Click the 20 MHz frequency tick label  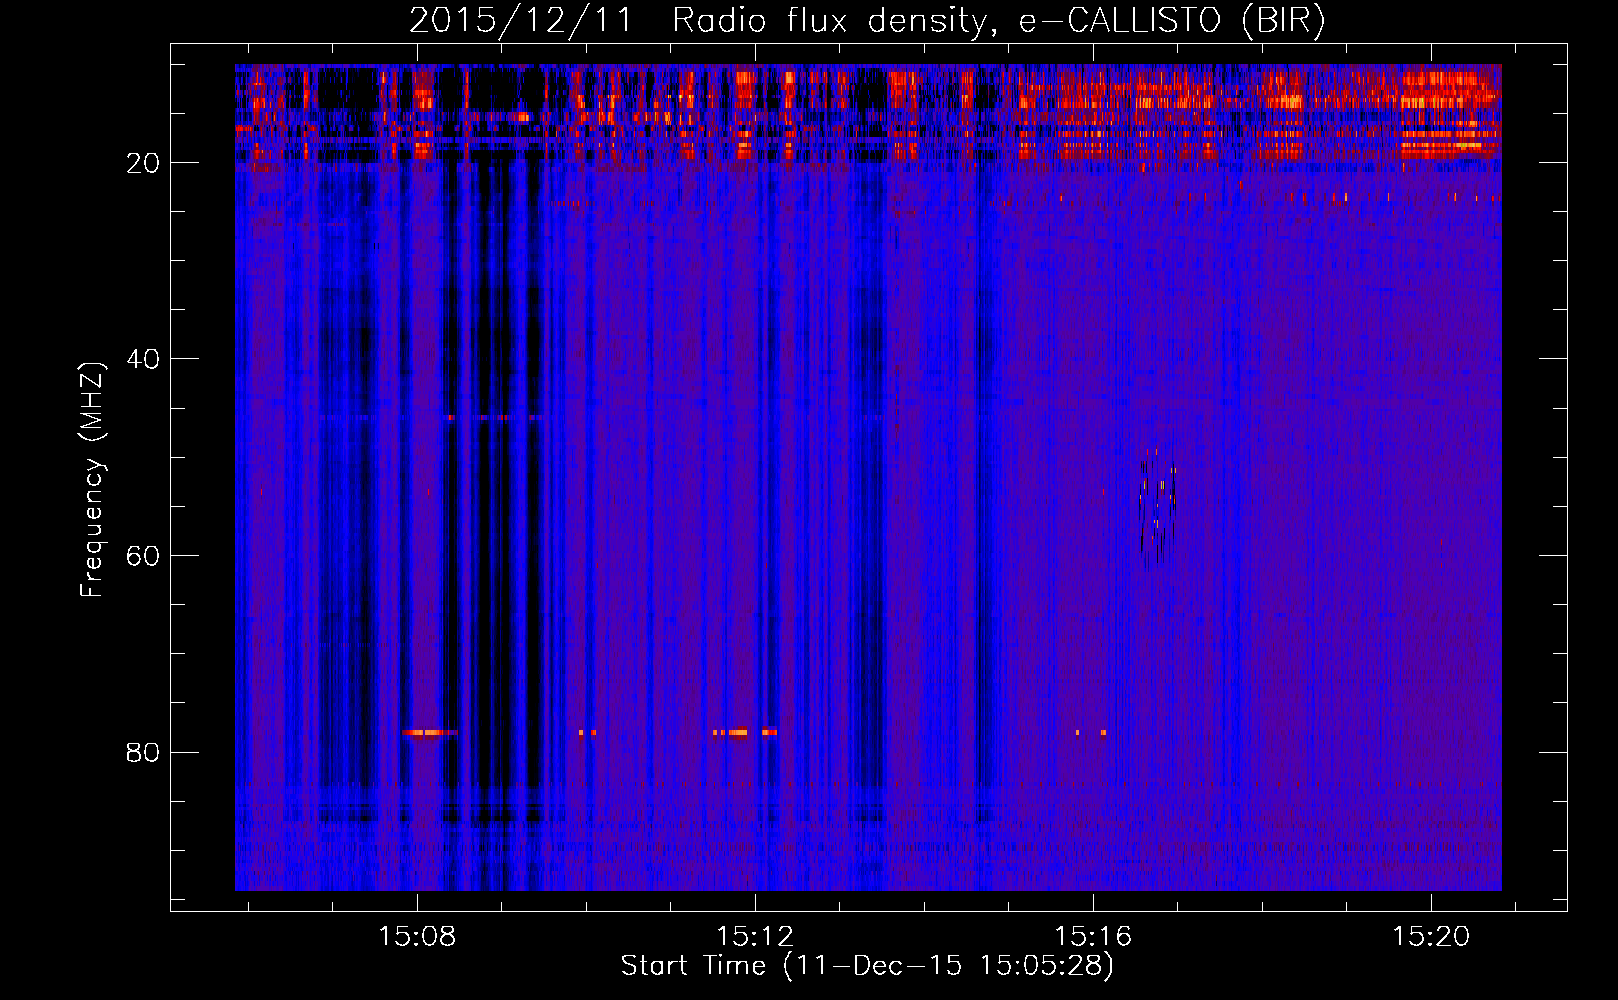coord(144,163)
